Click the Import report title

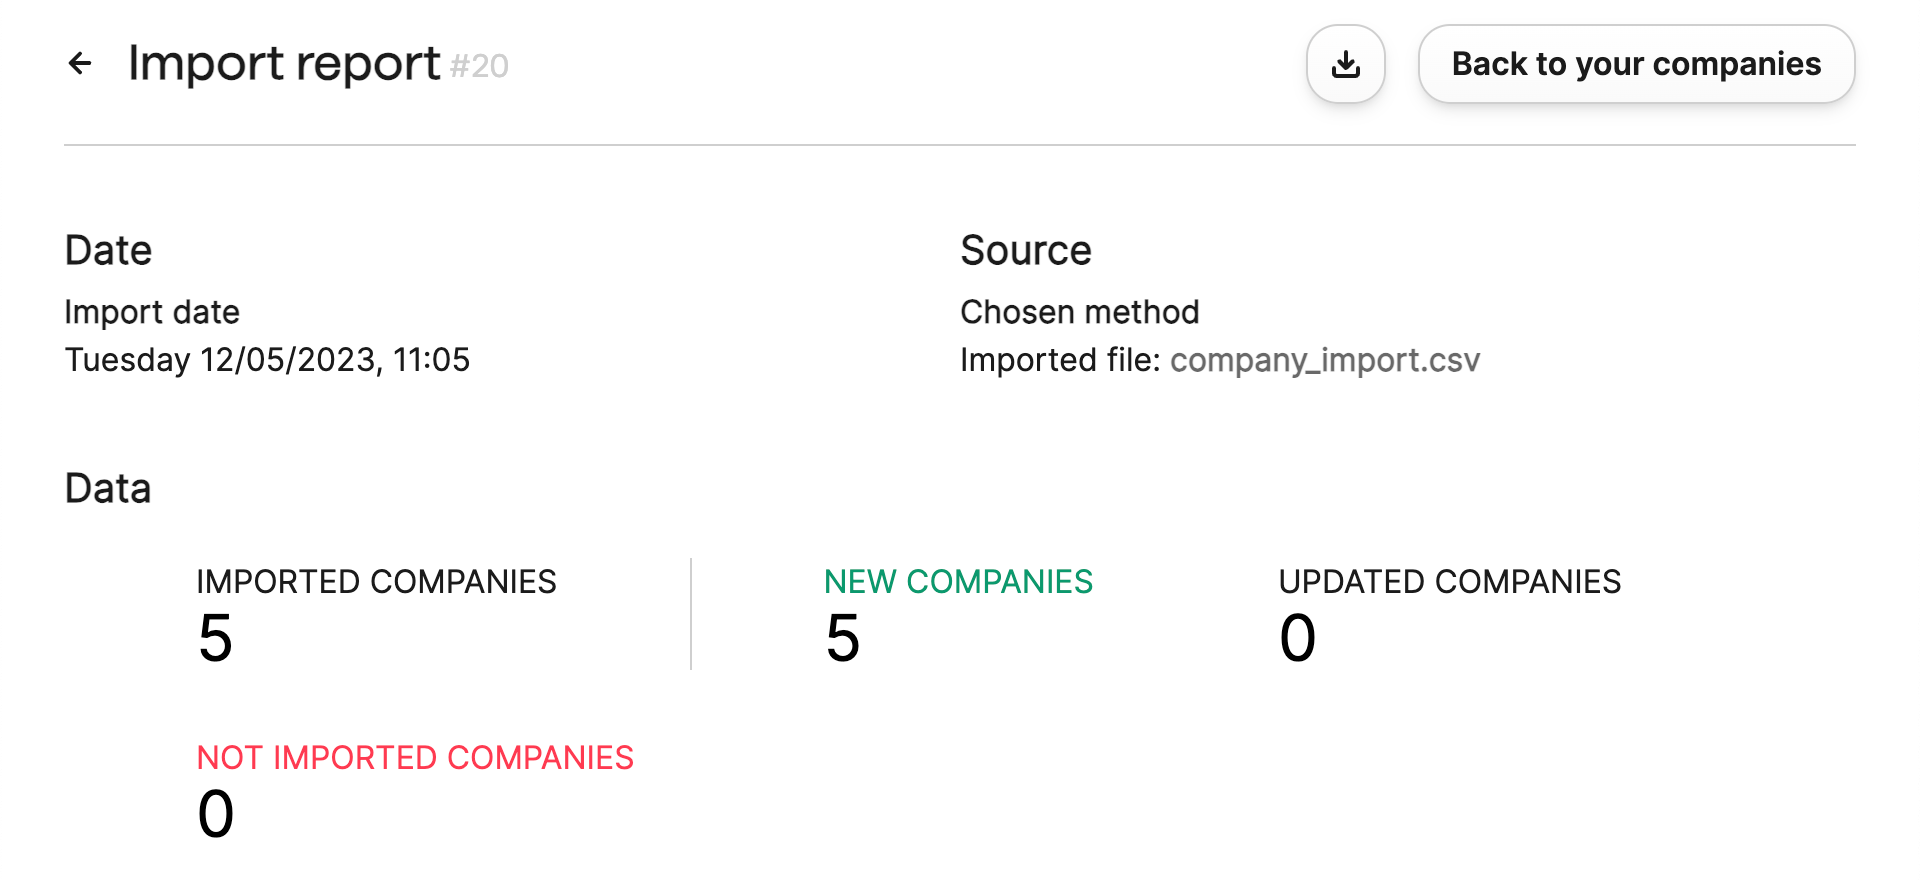pos(284,64)
